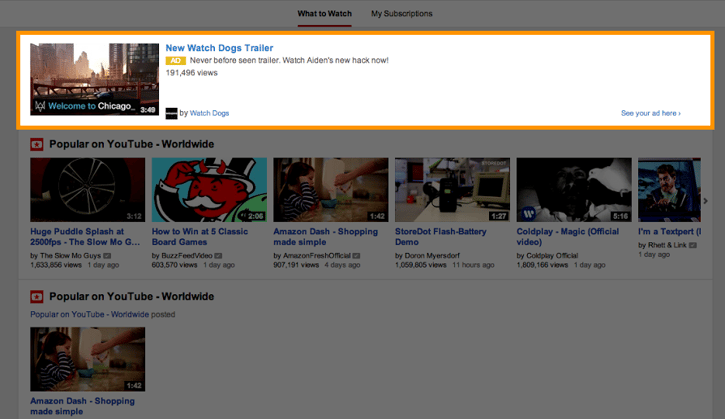The width and height of the screenshot is (725, 419).
Task: Play the Monopoly man board games thumbnail
Action: pos(209,190)
